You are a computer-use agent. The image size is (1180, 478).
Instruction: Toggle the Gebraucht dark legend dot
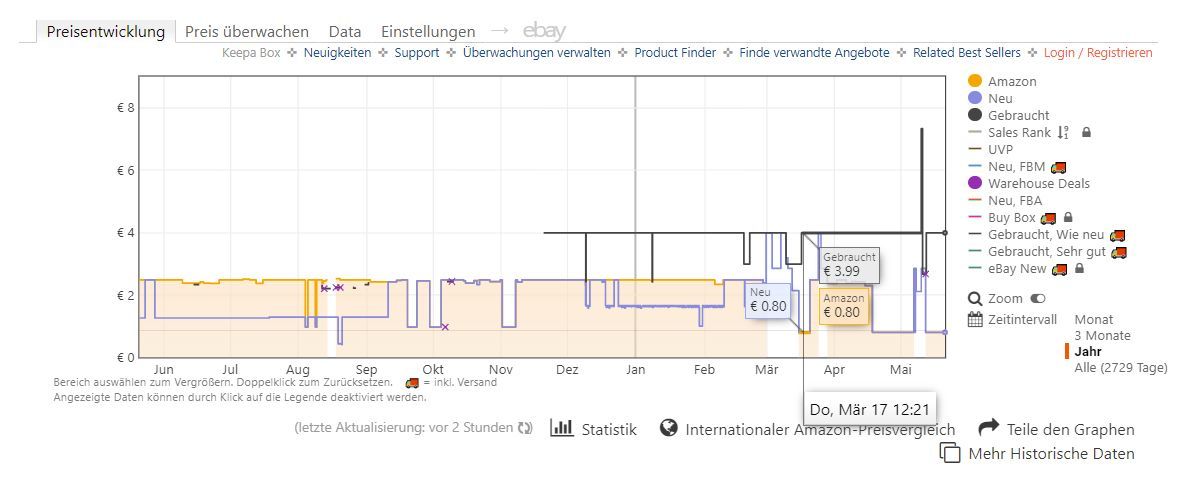click(975, 115)
